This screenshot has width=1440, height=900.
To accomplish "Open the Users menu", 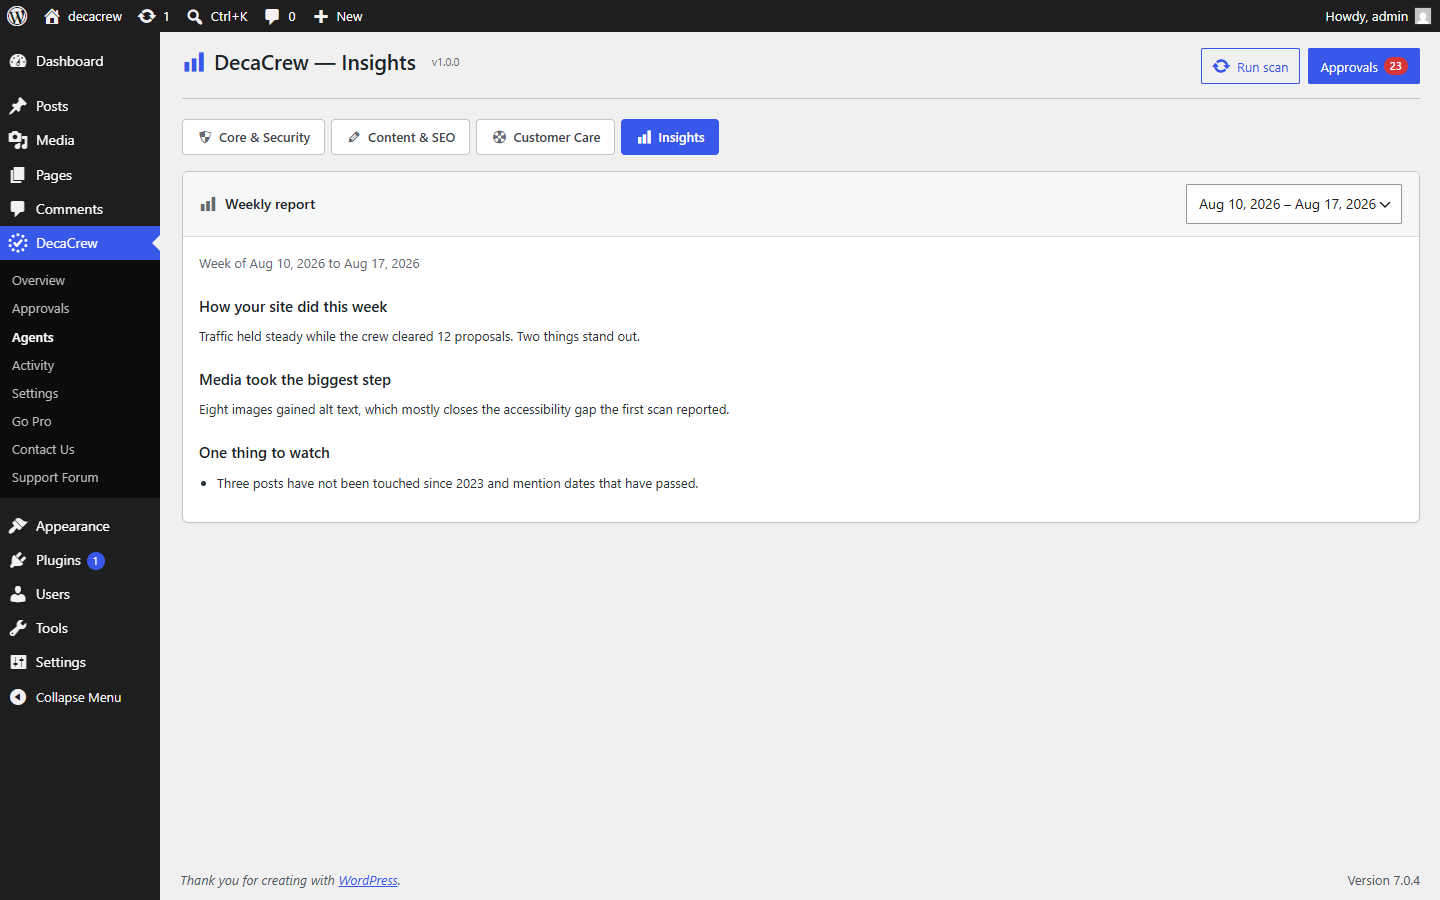I will coord(80,594).
